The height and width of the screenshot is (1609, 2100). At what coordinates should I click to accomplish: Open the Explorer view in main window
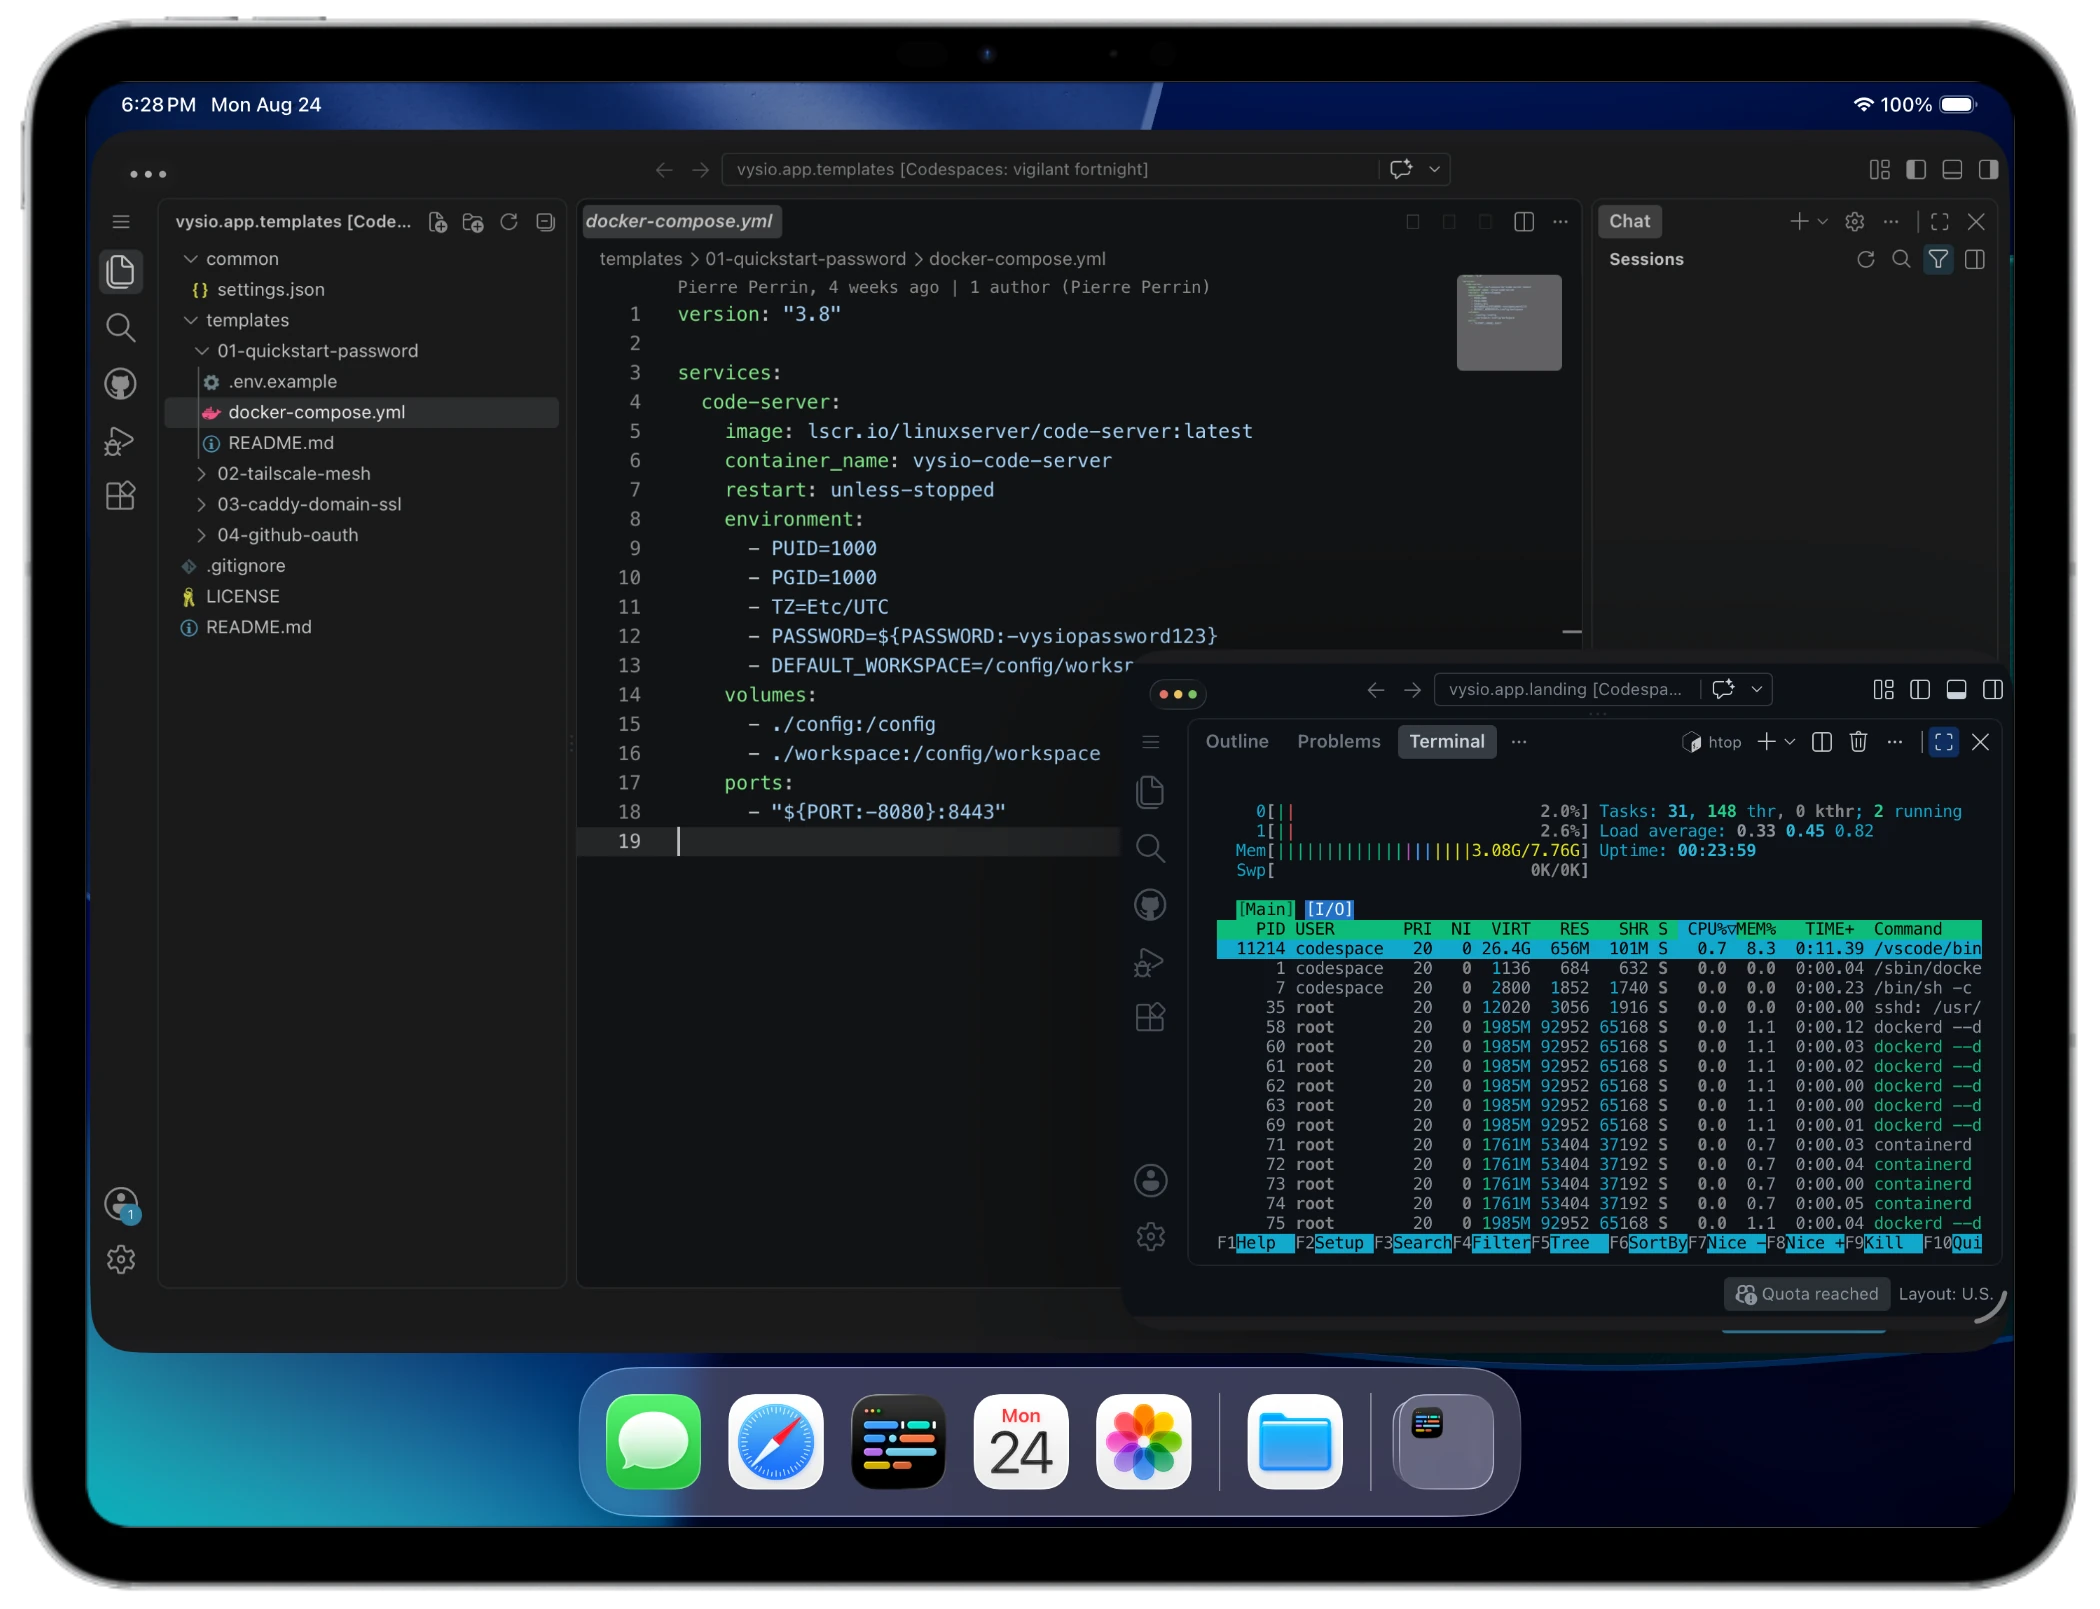pos(121,271)
